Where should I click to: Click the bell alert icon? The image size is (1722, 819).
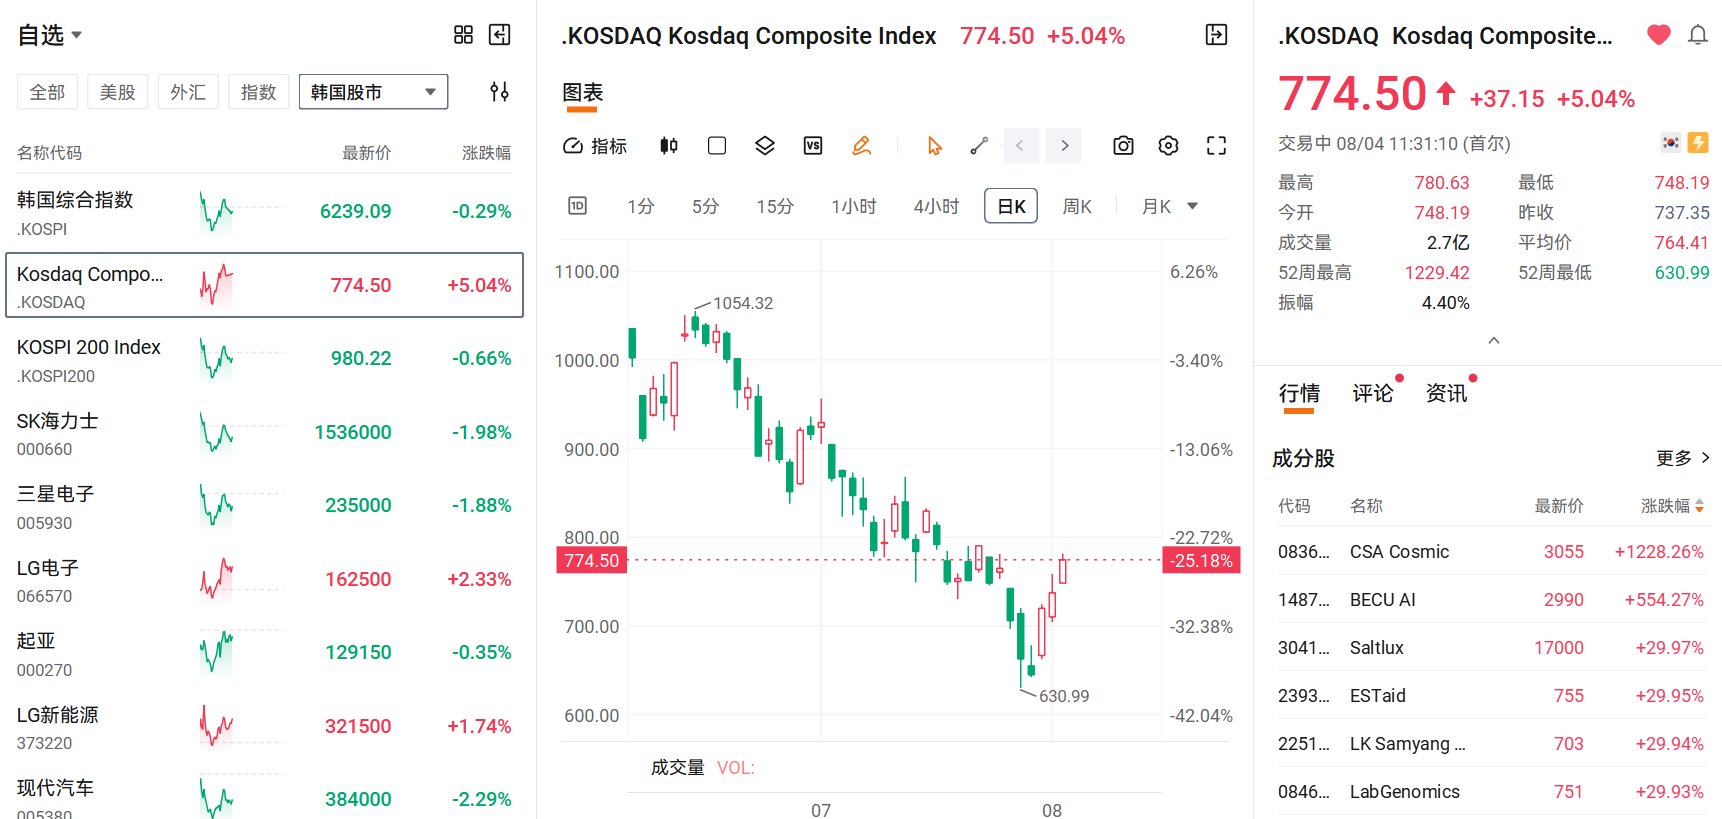(1698, 35)
